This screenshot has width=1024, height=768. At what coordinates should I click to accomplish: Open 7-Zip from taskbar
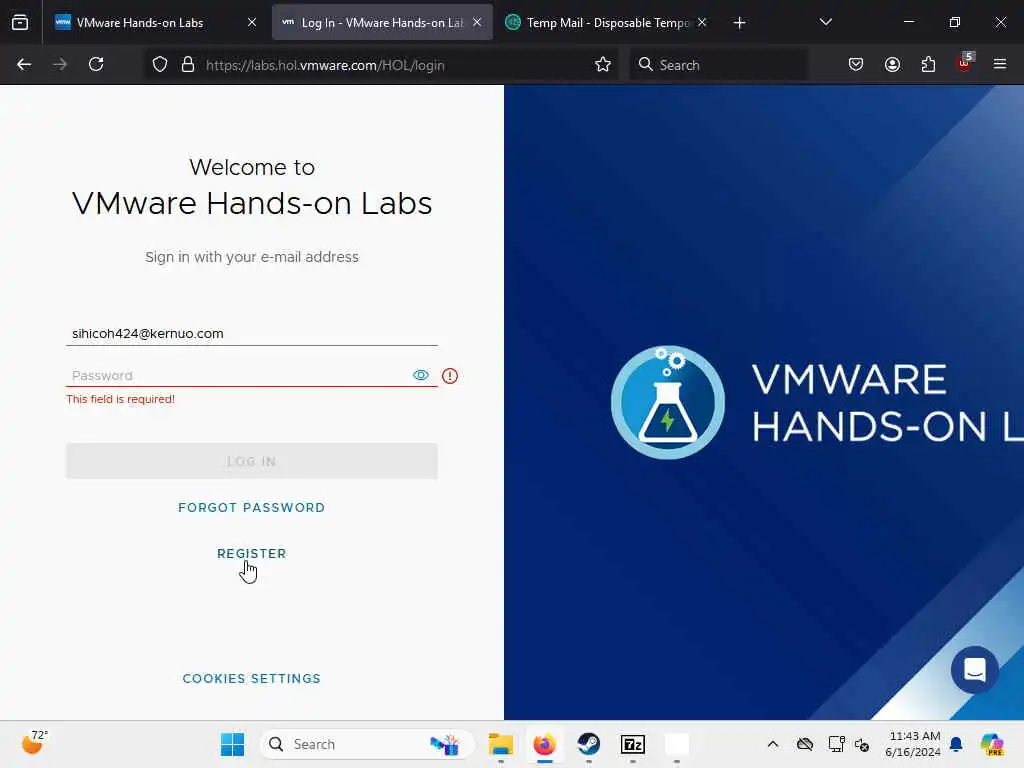(633, 744)
